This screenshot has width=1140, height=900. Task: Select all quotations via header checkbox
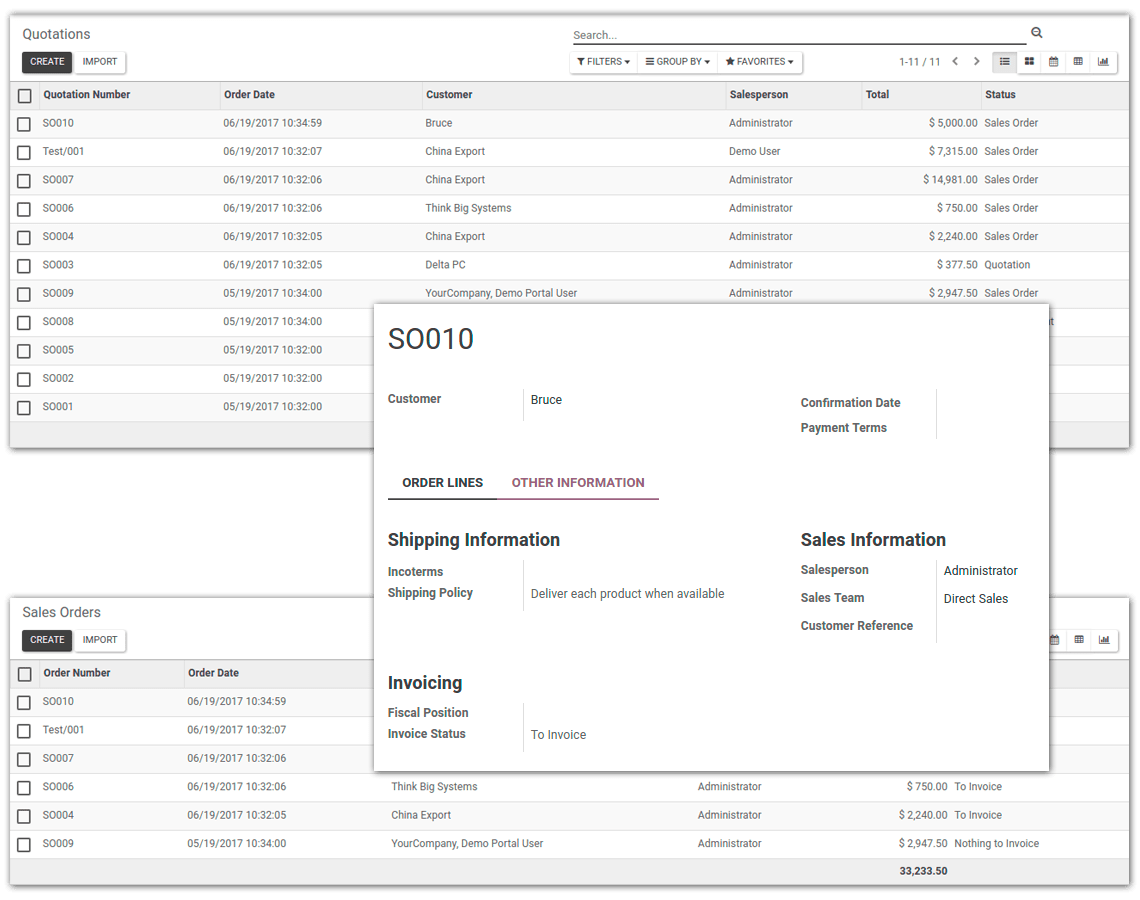click(x=24, y=94)
